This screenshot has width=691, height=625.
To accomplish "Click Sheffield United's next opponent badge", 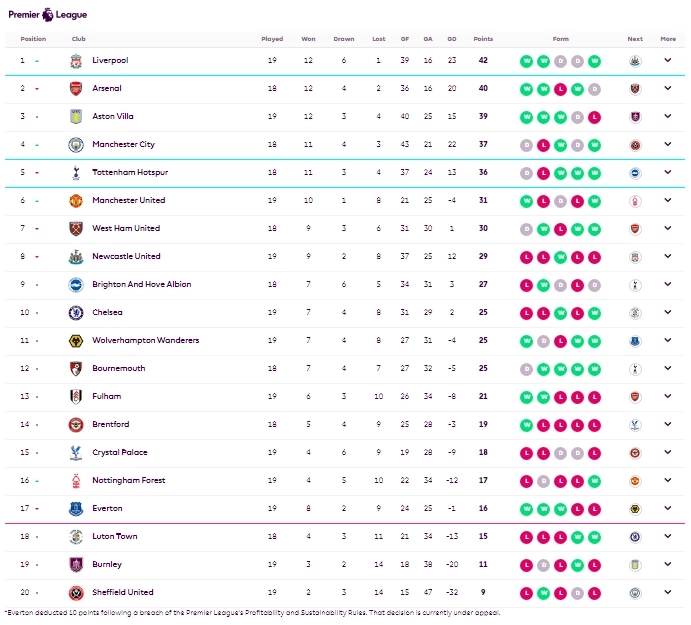I will (634, 593).
